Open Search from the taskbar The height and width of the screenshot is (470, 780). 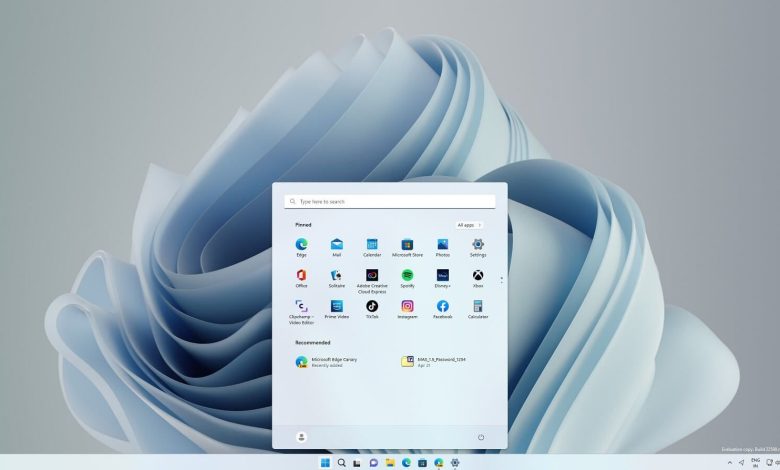[342, 463]
